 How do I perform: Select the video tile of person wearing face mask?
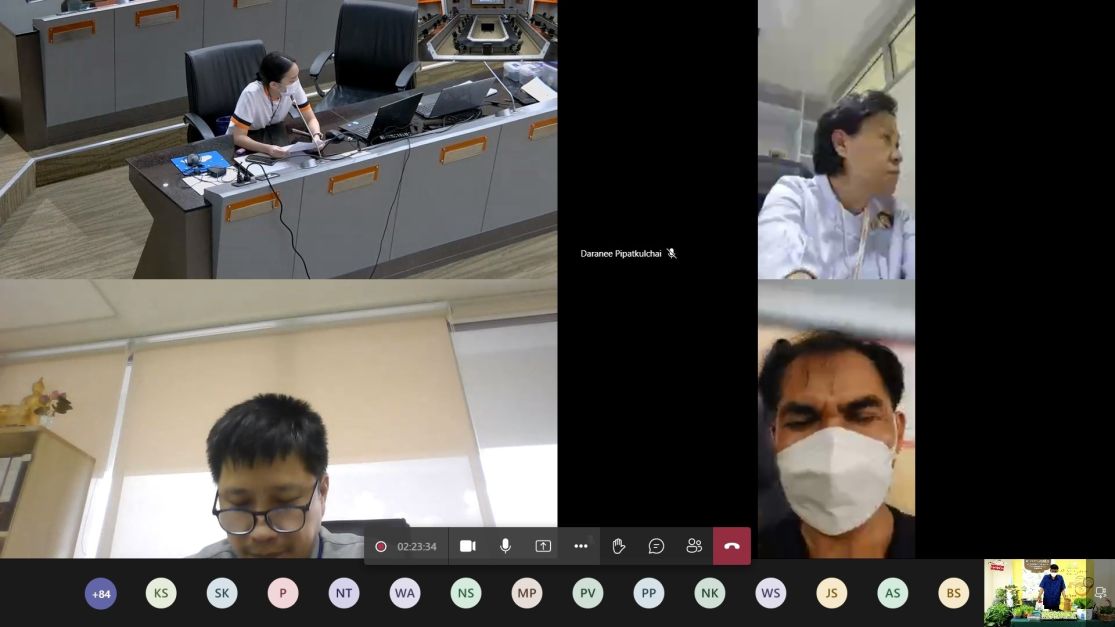836,419
